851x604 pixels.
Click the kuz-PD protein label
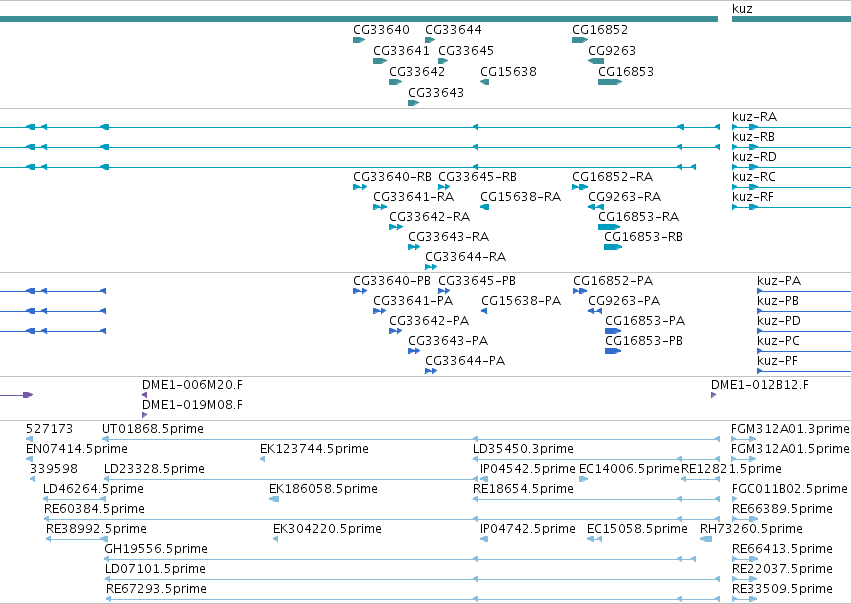click(779, 321)
